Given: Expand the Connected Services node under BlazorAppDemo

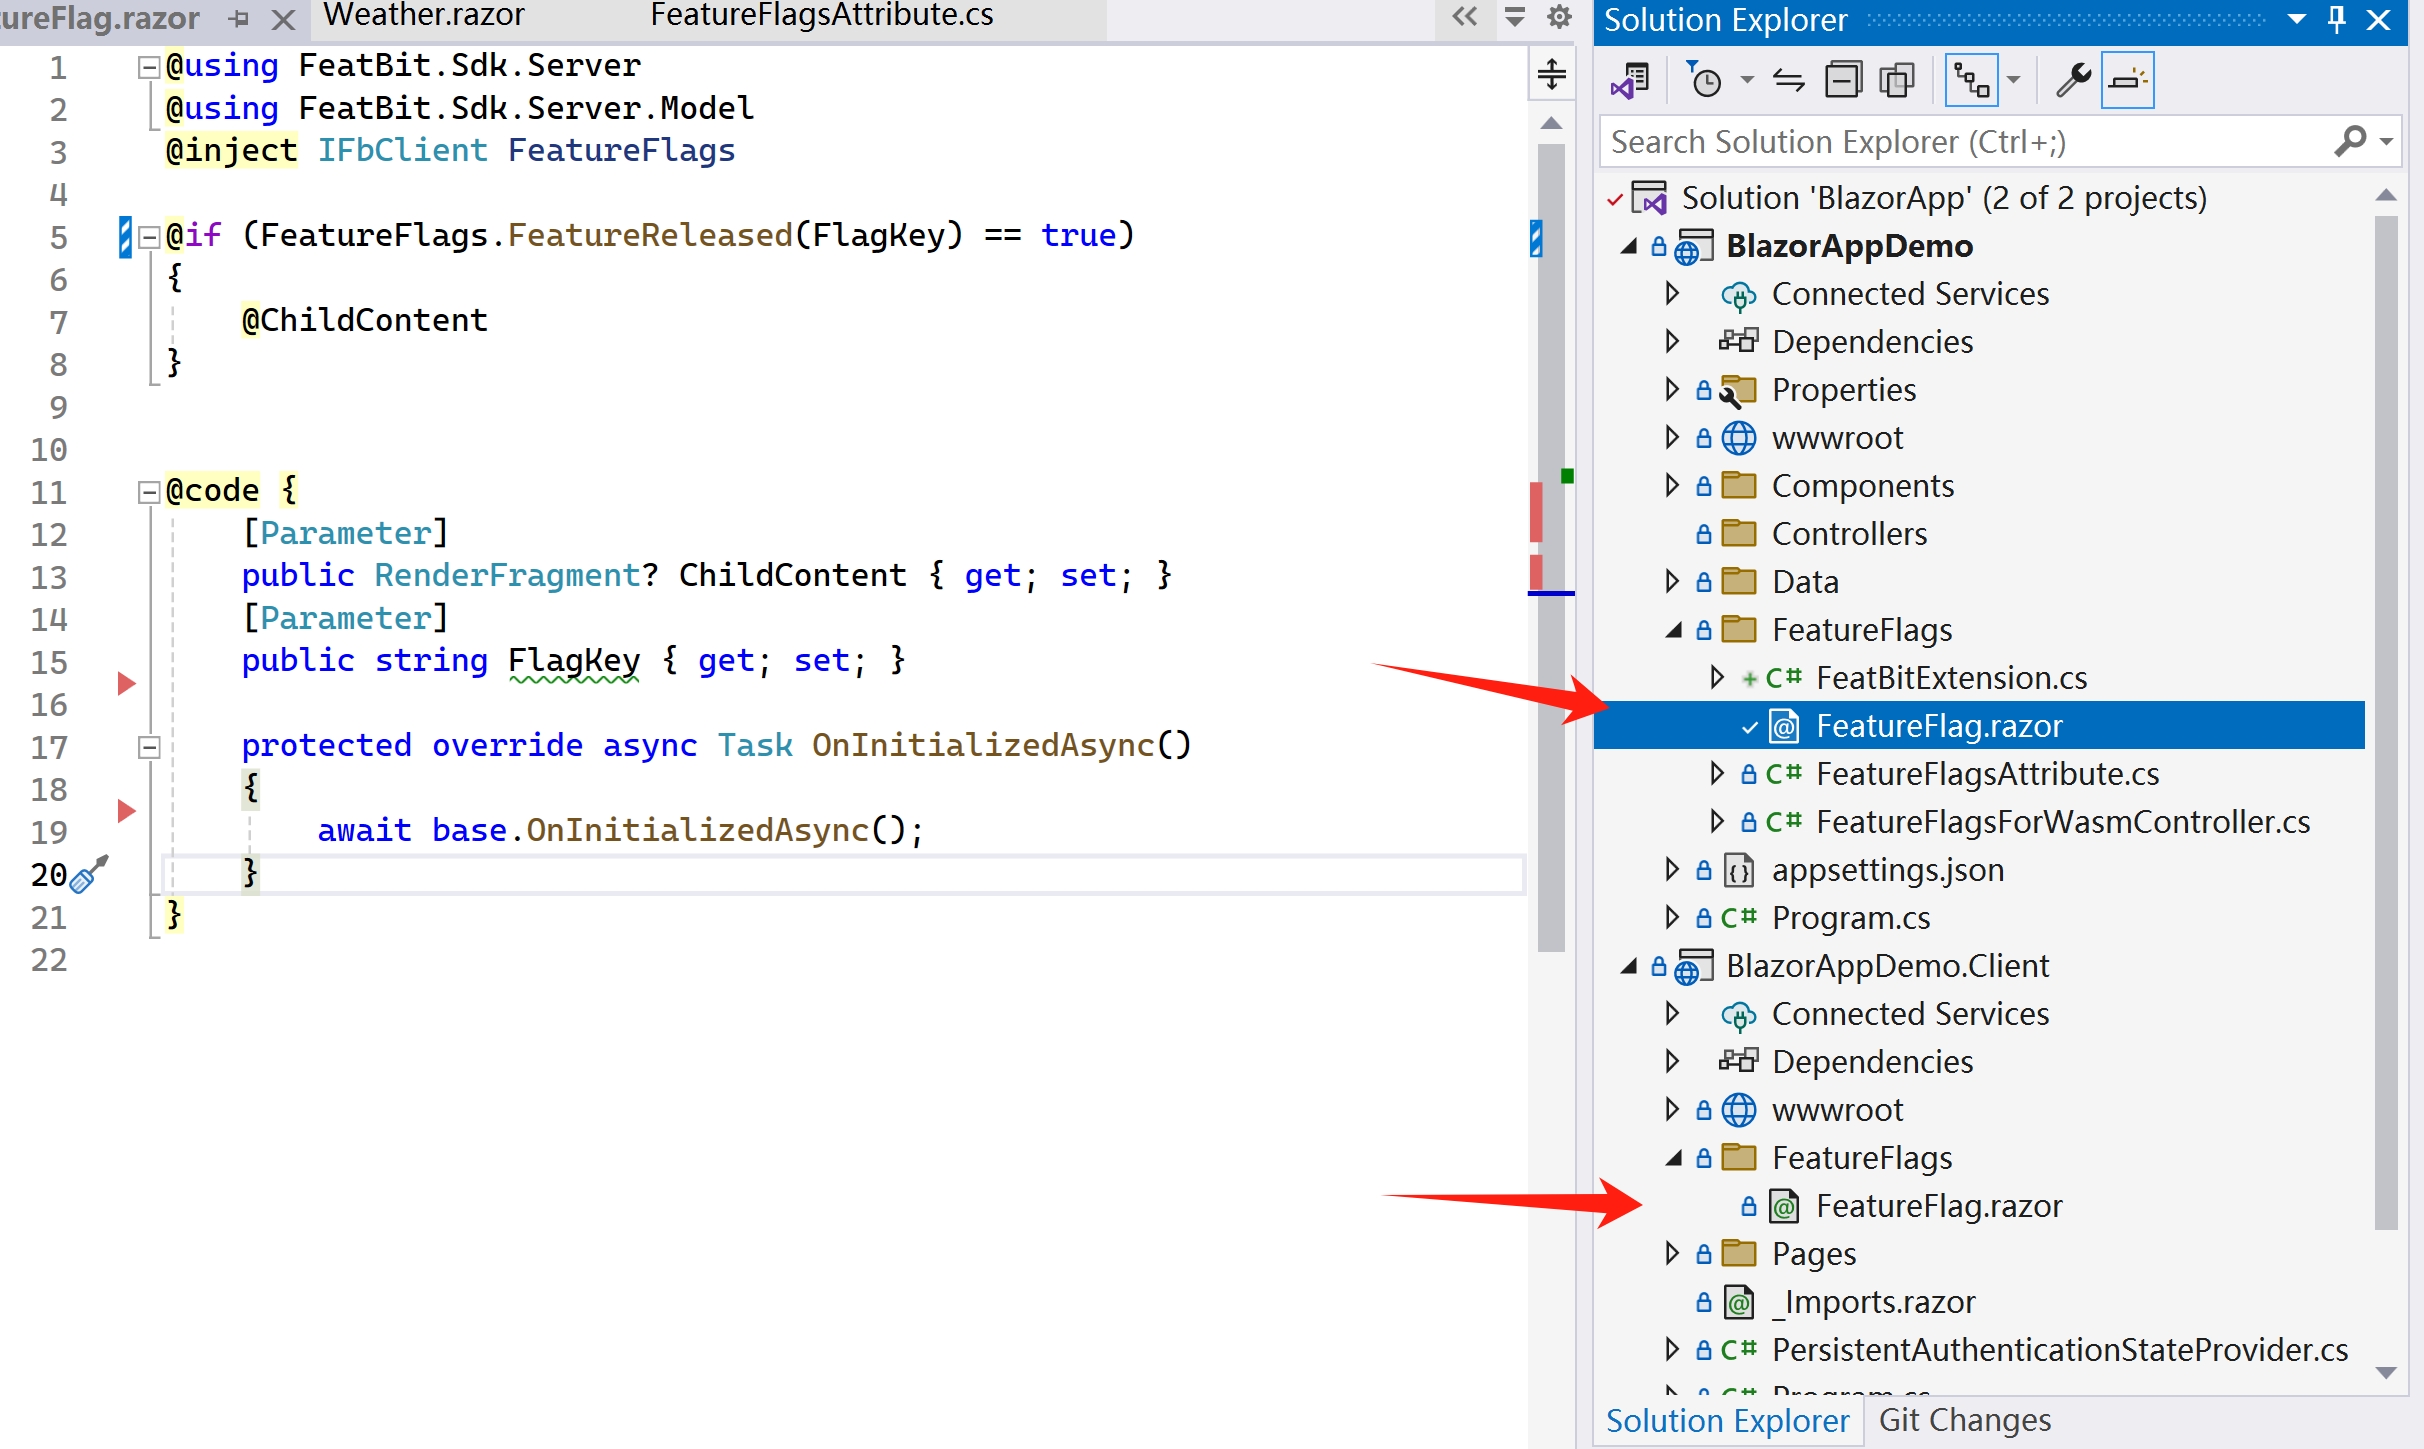Looking at the screenshot, I should pyautogui.click(x=1672, y=293).
